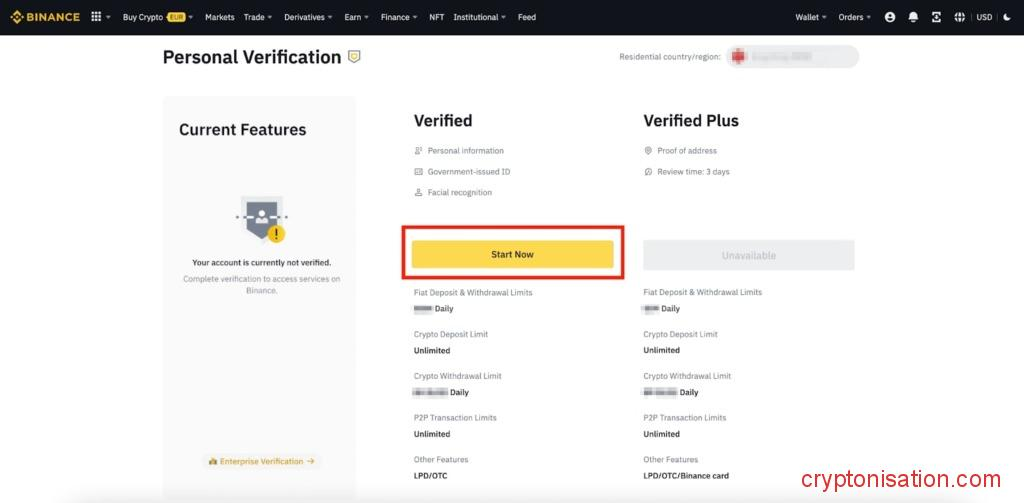
Task: Go to the Markets page
Action: click(220, 17)
